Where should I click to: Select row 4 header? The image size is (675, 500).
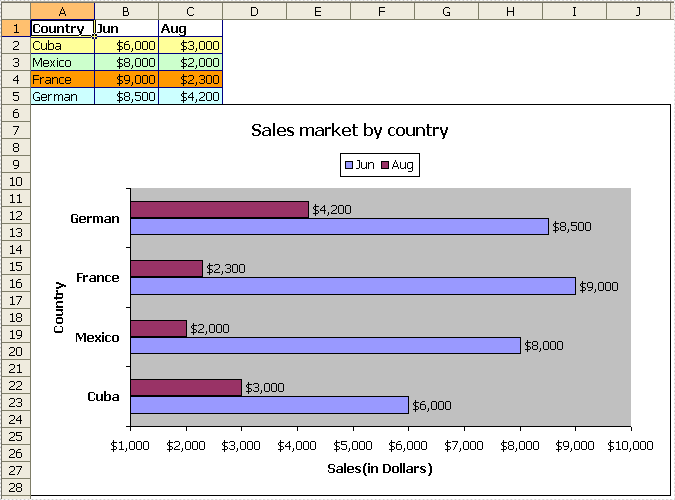coord(16,79)
